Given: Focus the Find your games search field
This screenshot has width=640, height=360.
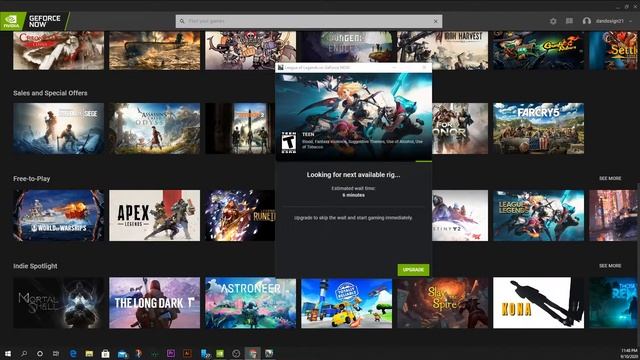Looking at the screenshot, I should pyautogui.click(x=309, y=21).
